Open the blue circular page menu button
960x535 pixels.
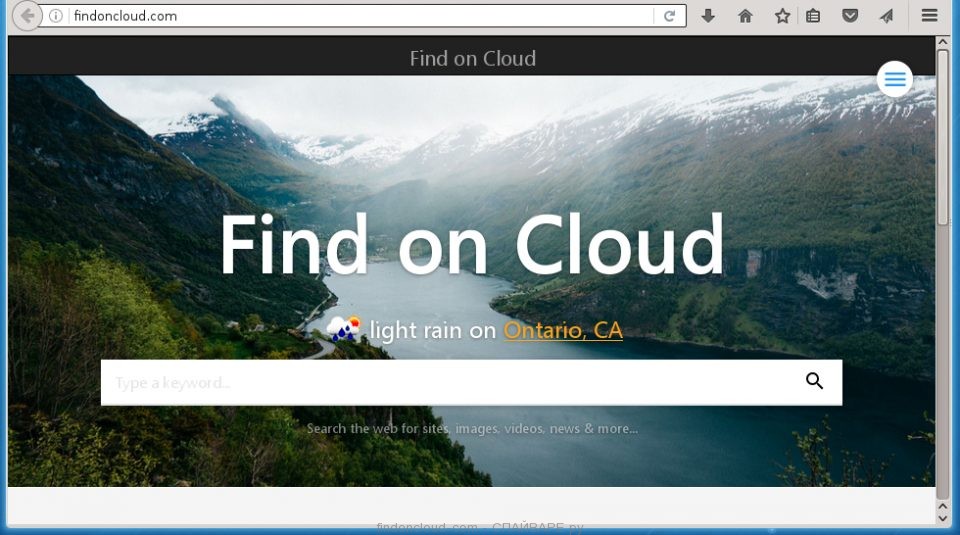point(894,79)
